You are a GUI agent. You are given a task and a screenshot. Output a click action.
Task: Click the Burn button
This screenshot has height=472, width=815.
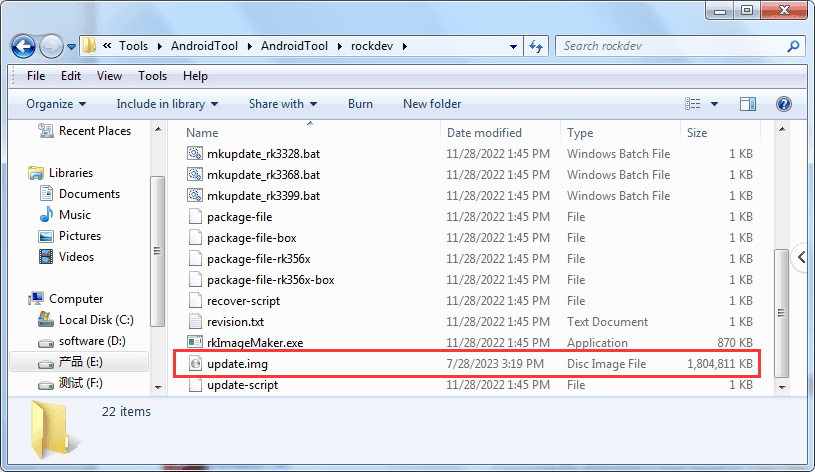point(360,104)
